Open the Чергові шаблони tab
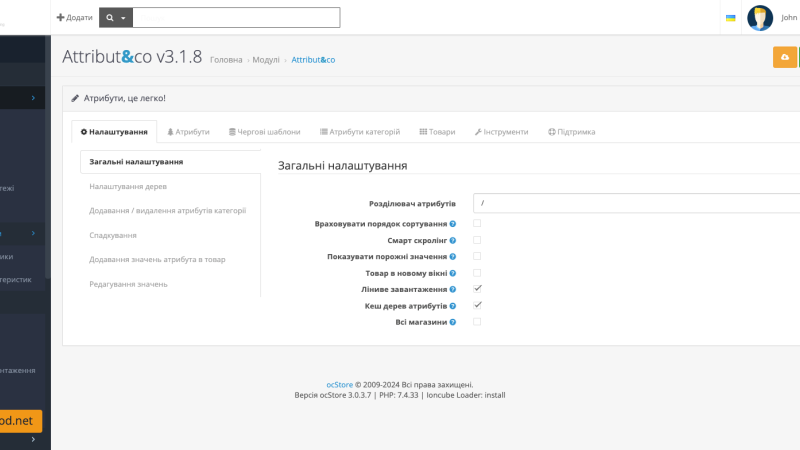 (264, 132)
